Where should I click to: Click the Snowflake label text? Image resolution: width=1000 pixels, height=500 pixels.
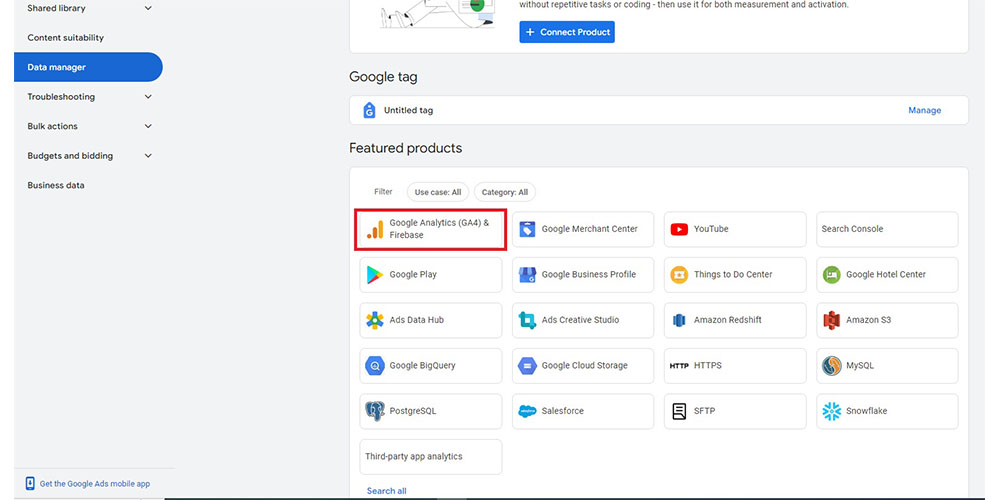866,411
